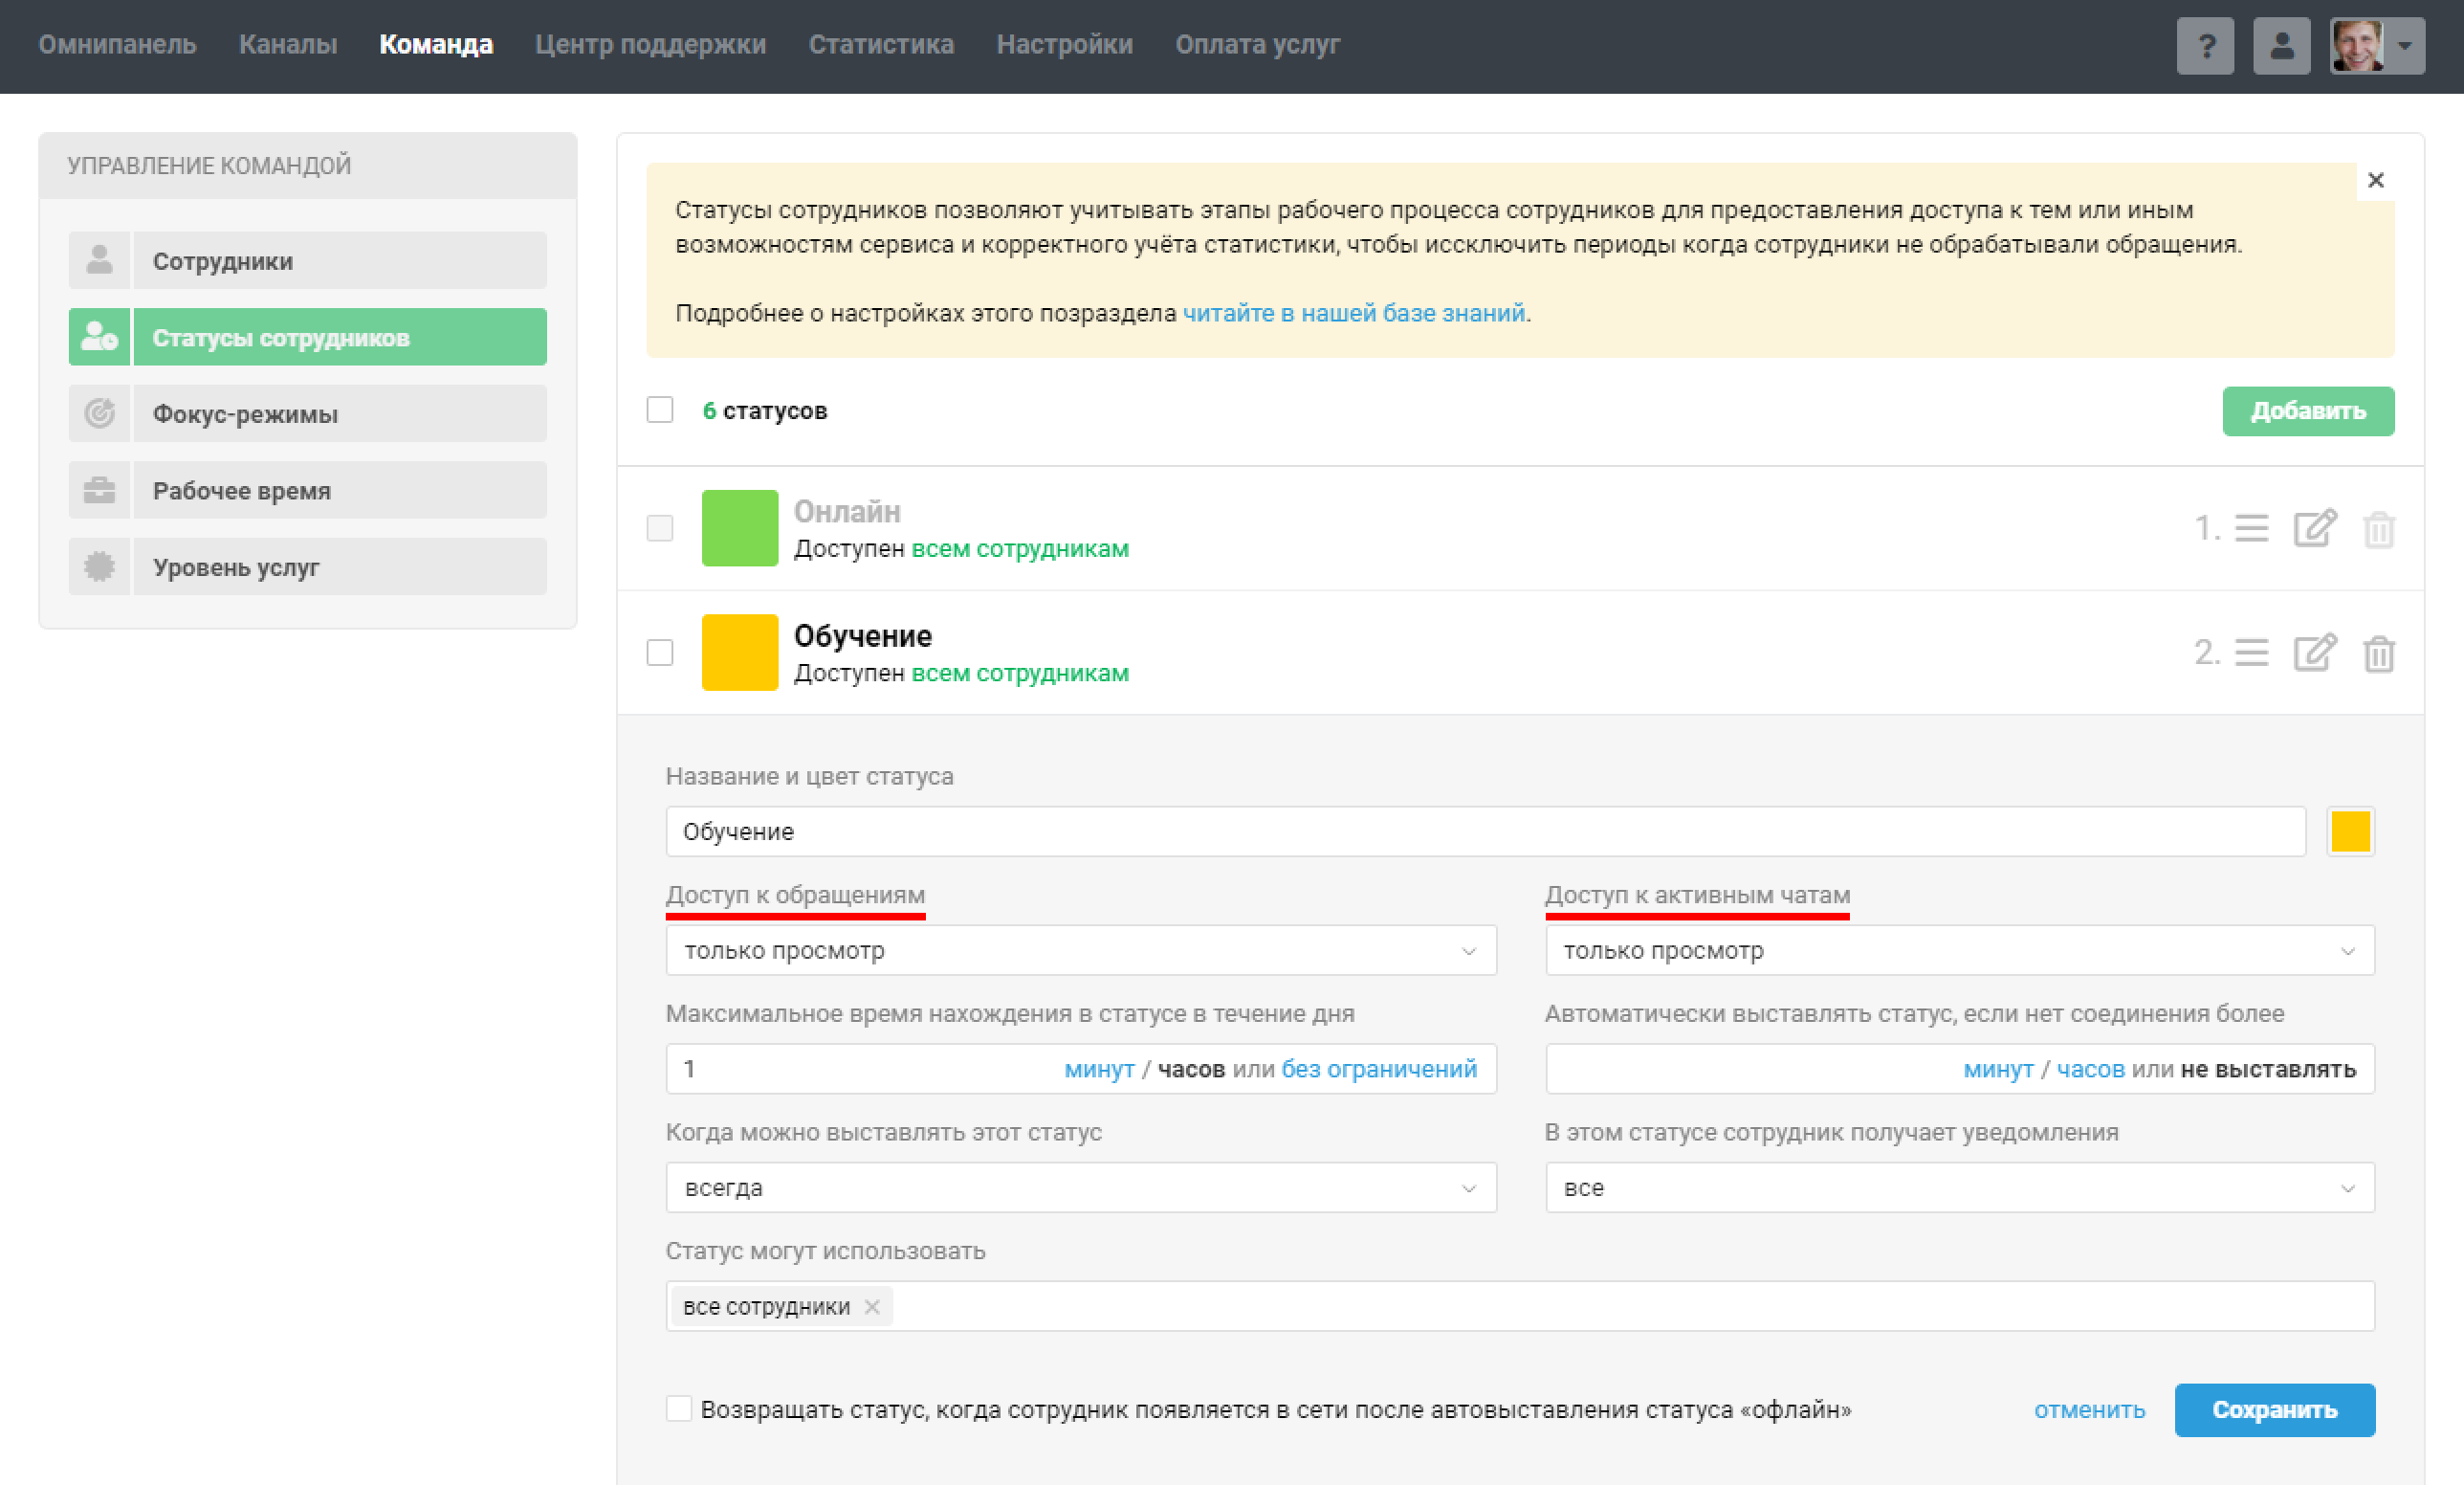Toggle the Онлайн status checkbox
This screenshot has height=1485, width=2464.
660,528
